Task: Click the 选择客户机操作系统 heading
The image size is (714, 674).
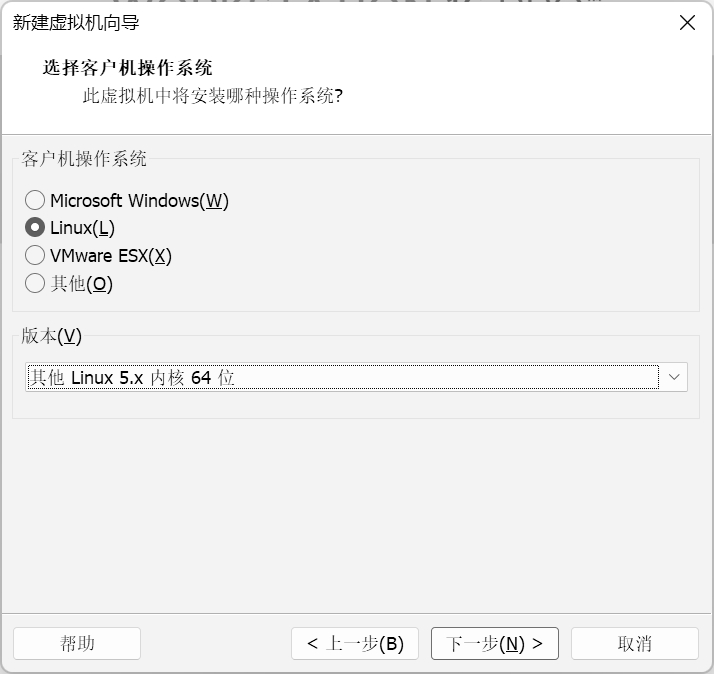Action: 127,68
